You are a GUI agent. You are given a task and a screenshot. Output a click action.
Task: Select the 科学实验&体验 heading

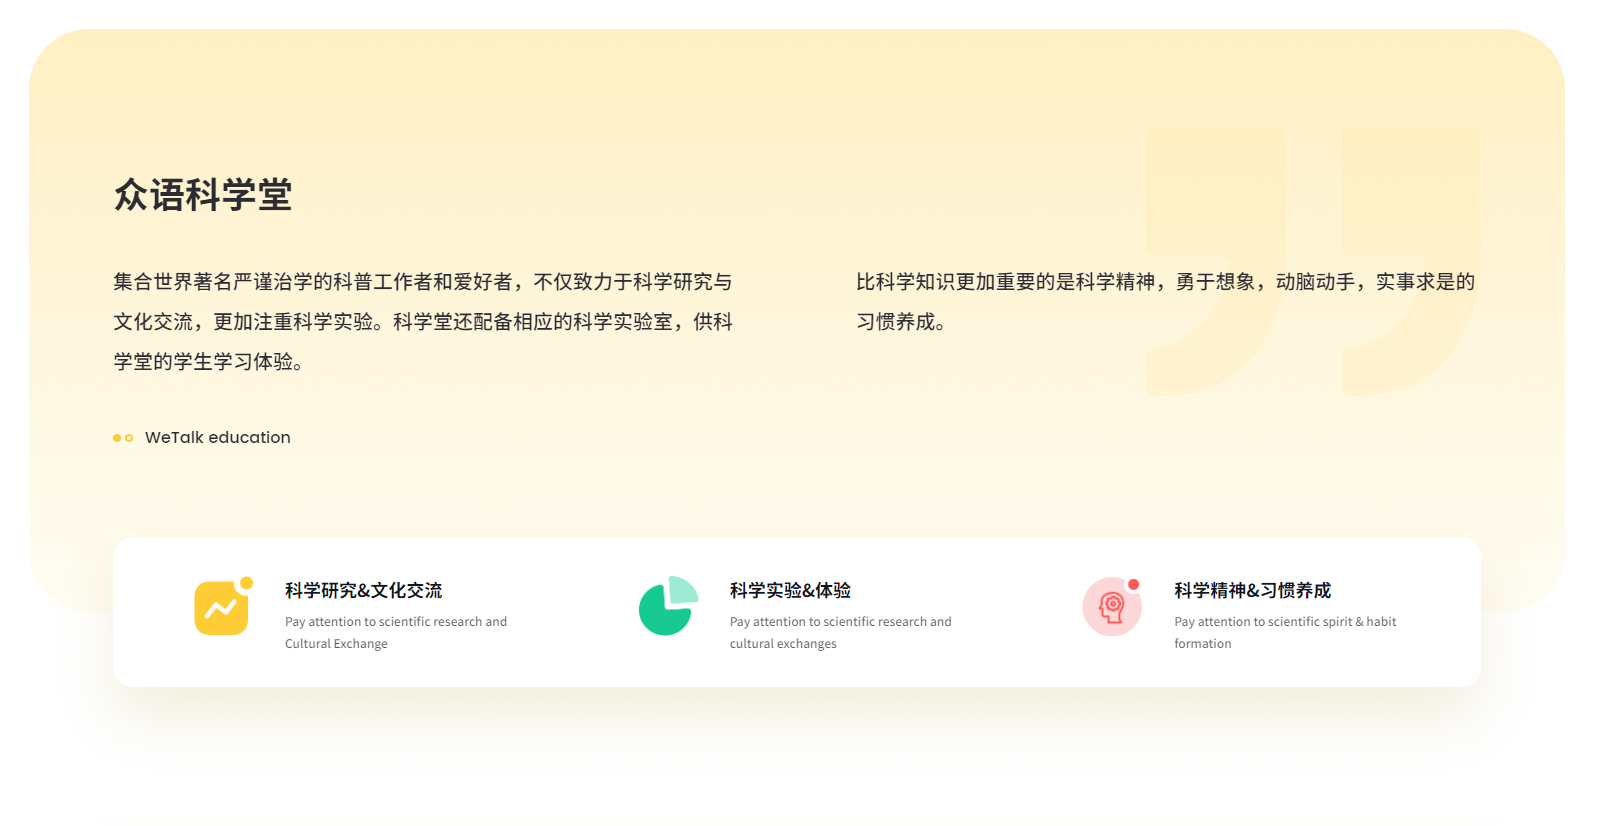[790, 590]
